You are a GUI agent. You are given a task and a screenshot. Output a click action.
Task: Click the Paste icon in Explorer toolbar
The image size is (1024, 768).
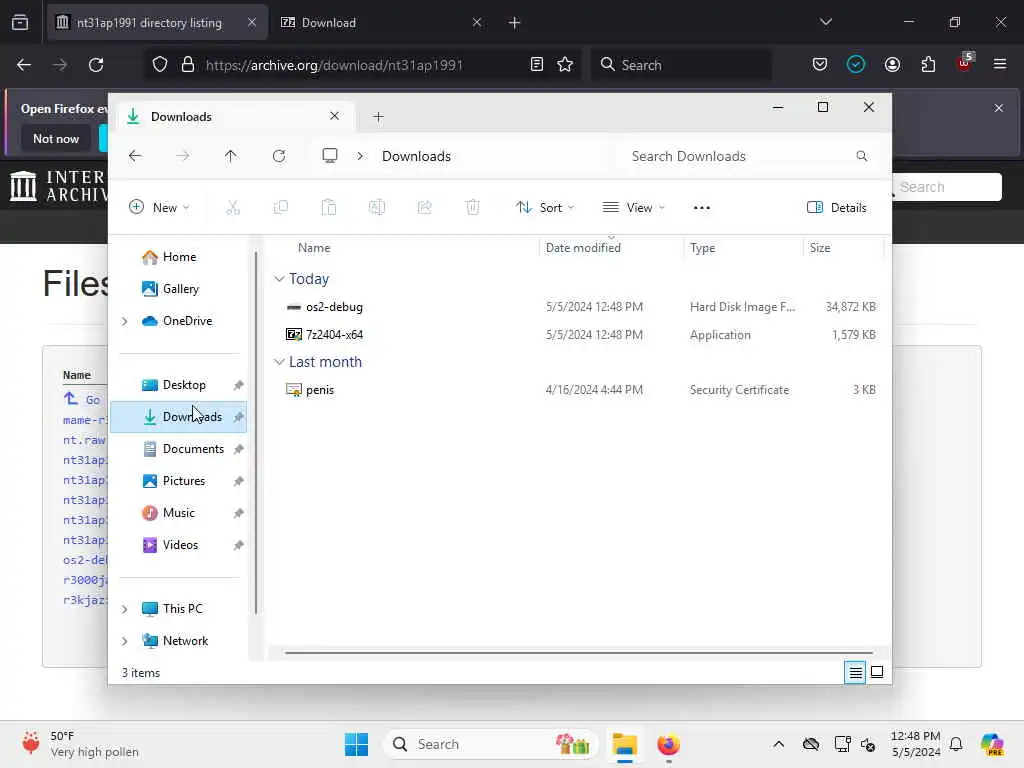click(x=328, y=208)
